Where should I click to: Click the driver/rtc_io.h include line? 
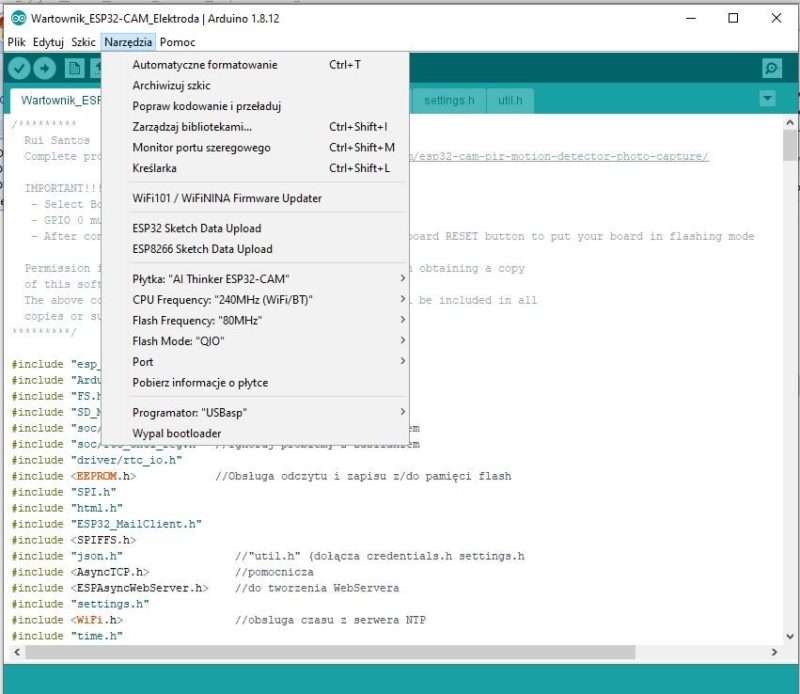(x=96, y=460)
